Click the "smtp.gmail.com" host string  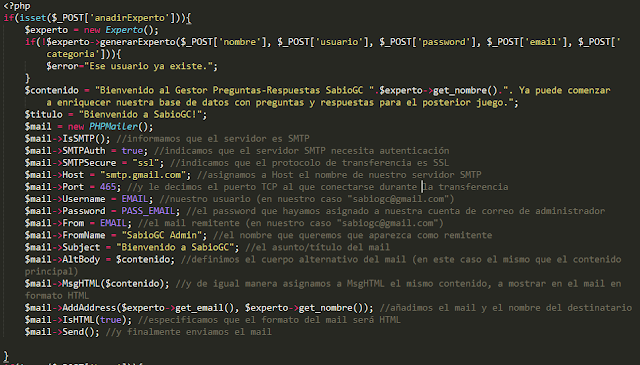(x=143, y=175)
